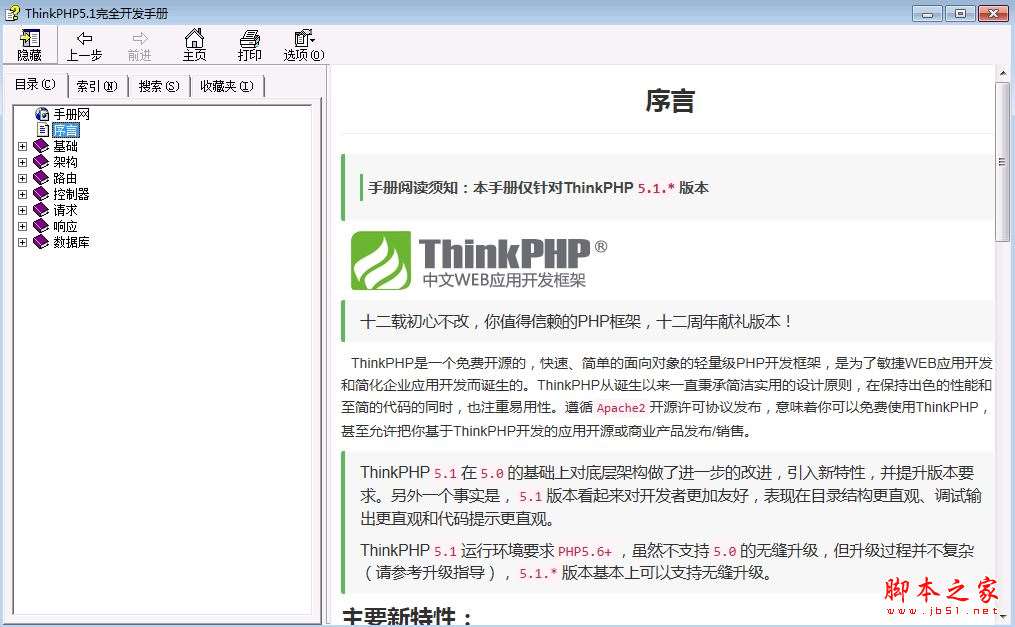Image resolution: width=1015 pixels, height=627 pixels.
Task: Click the PHP5.6+ requirement text
Action: click(x=585, y=551)
